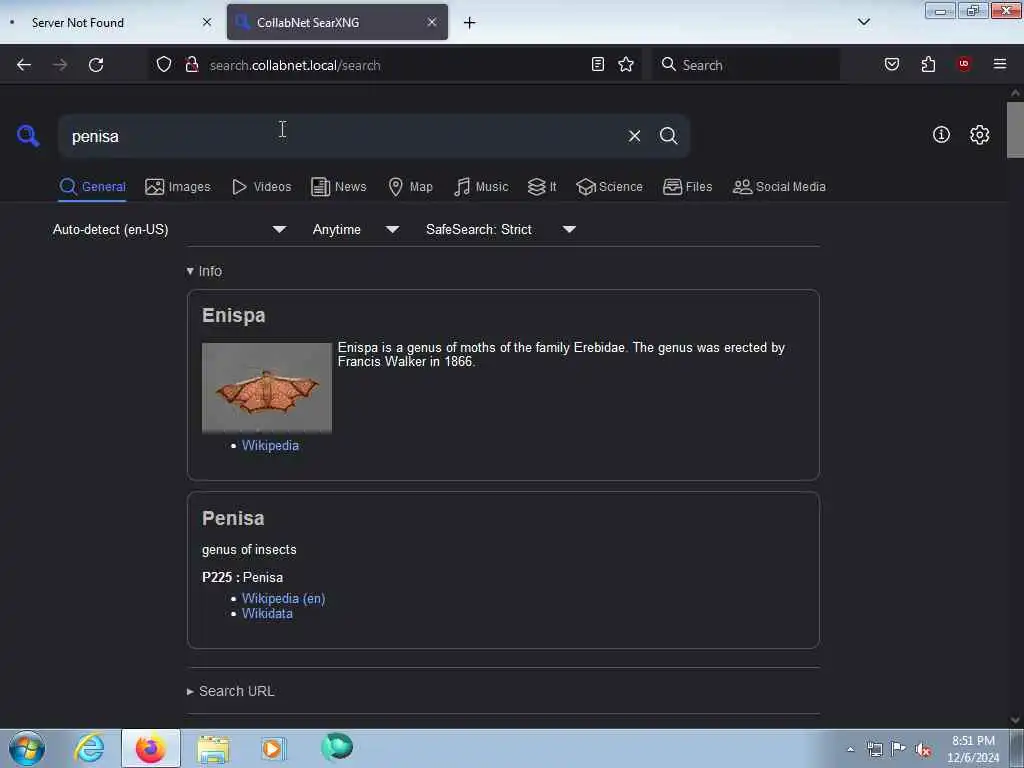Select the Social Media search category
Viewport: 1024px width, 768px height.
[779, 187]
